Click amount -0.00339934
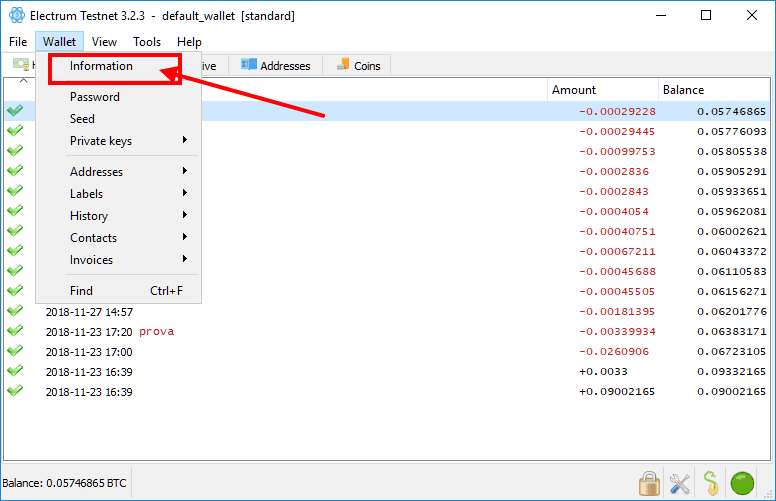 (617, 331)
